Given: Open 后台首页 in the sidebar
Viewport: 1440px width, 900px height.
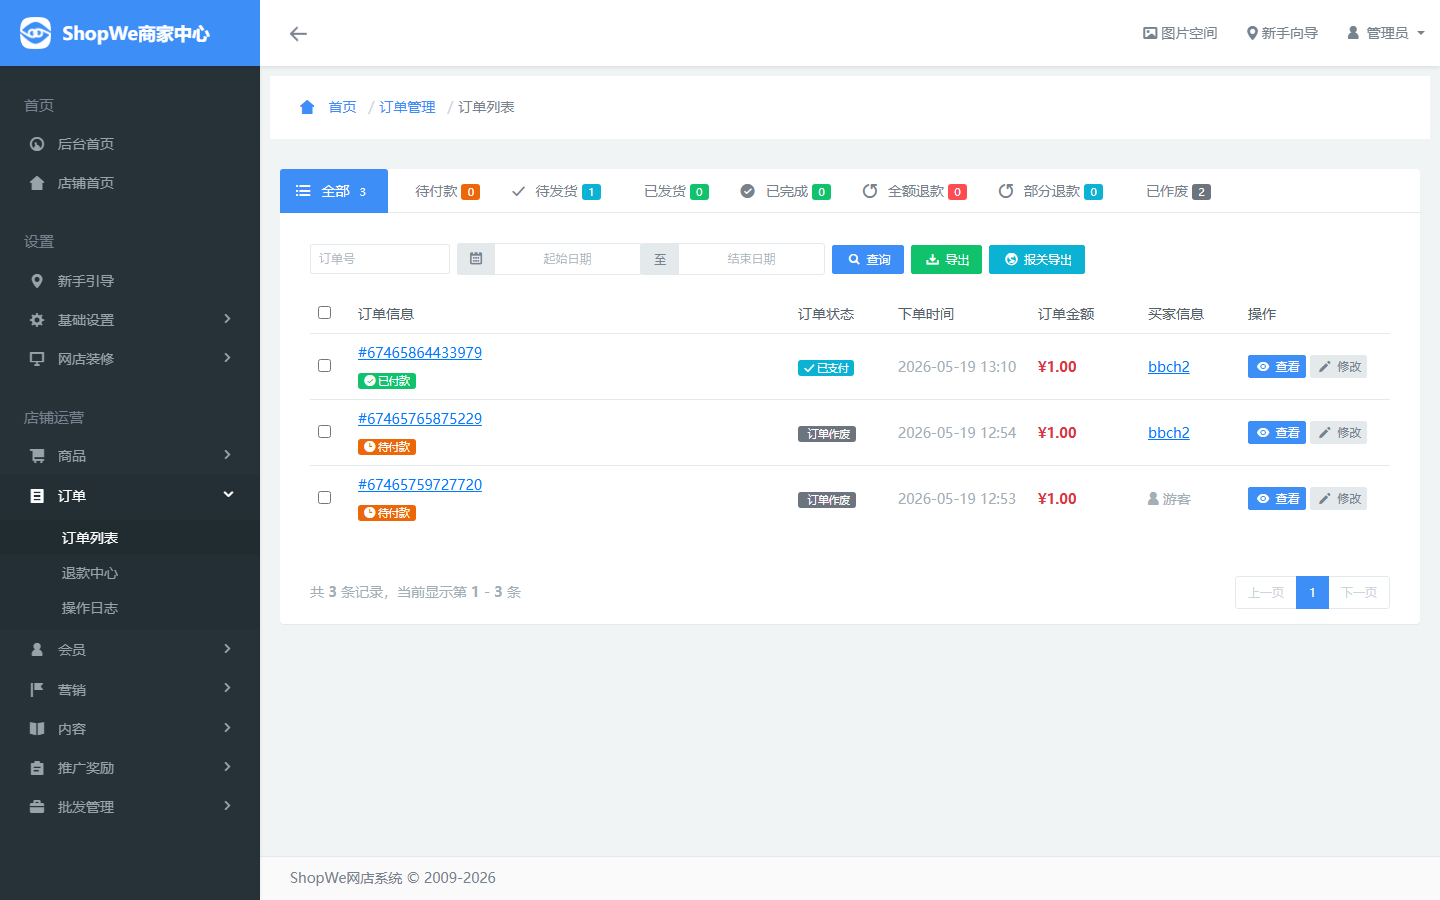Looking at the screenshot, I should tap(130, 144).
